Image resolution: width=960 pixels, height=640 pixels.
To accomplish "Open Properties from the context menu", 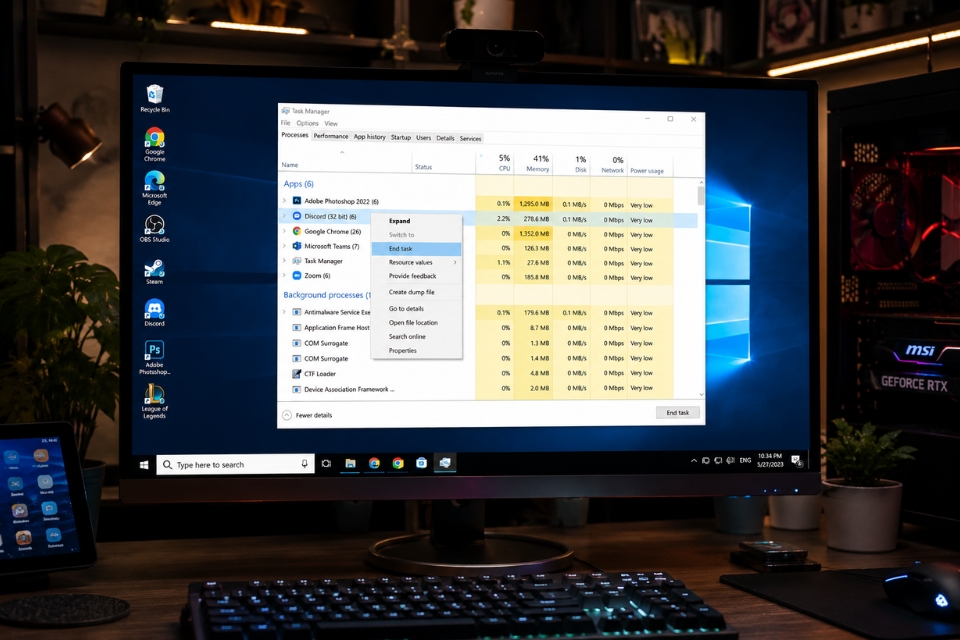I will (416, 351).
